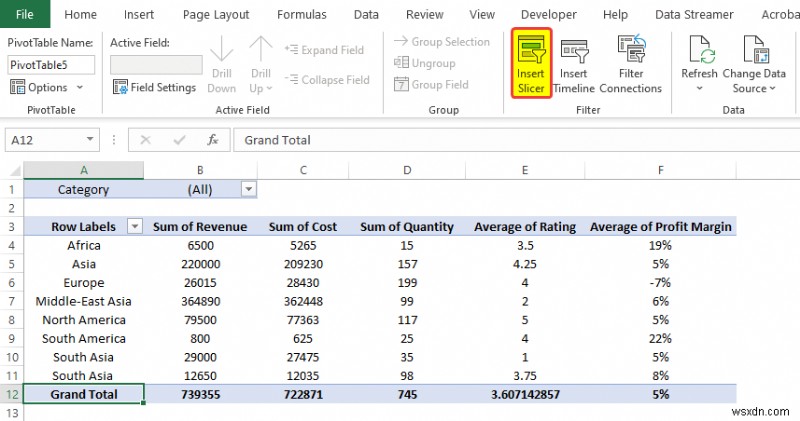Screen dimensions: 800x421
Task: Expand the Options dropdown arrow
Action: point(80,87)
